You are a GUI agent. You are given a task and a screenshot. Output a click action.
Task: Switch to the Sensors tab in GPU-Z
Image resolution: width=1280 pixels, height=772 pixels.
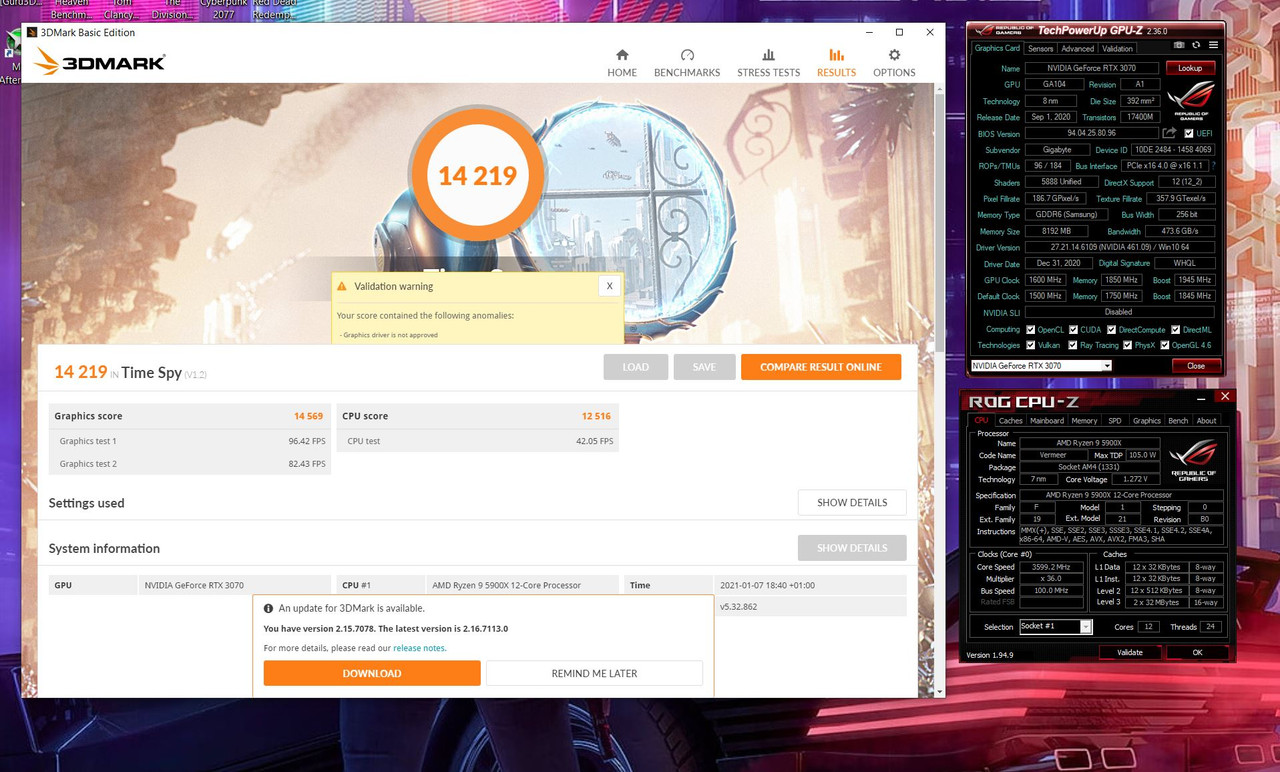click(x=1040, y=48)
